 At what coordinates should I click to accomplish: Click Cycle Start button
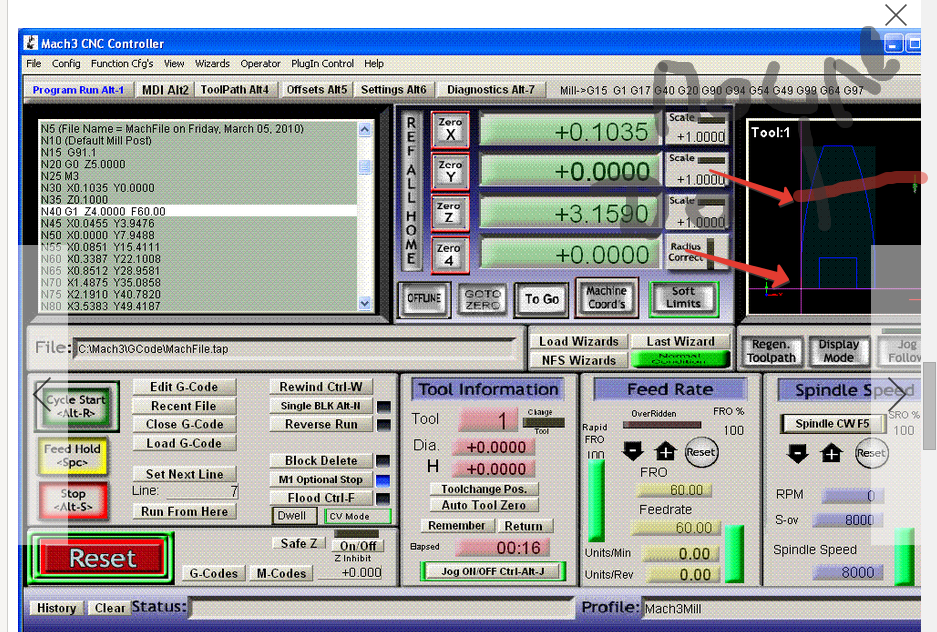pyautogui.click(x=77, y=406)
